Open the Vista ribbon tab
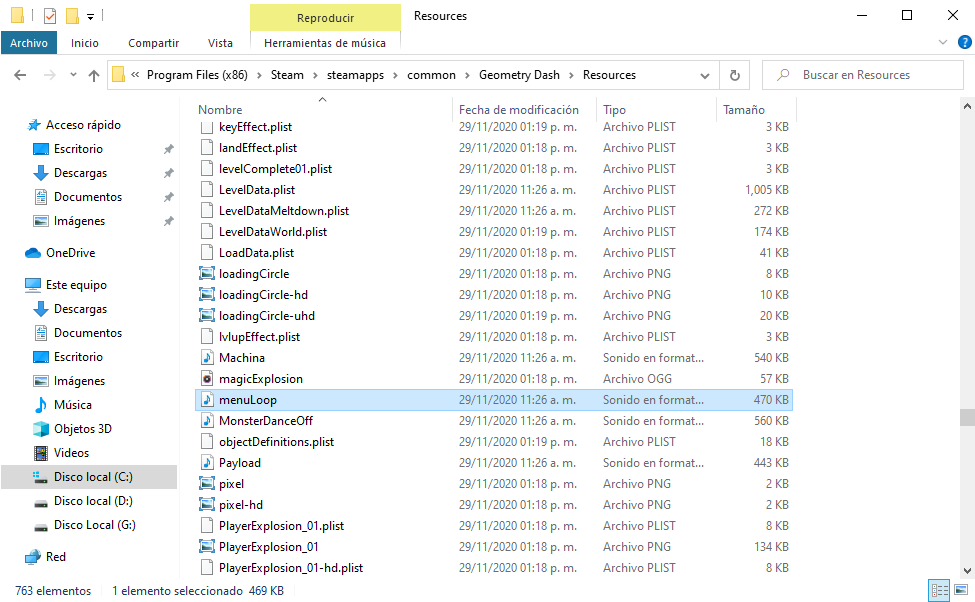Screen dimensions: 975x602 point(220,43)
